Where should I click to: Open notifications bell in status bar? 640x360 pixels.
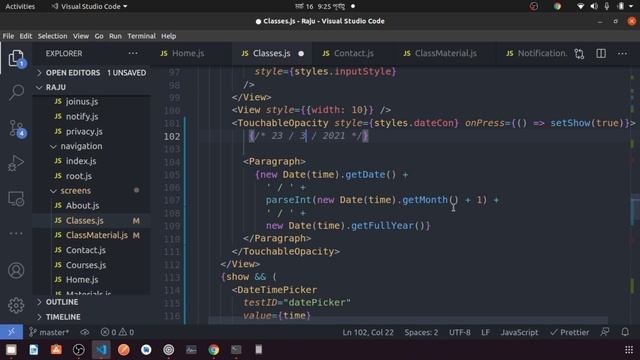pyautogui.click(x=625, y=332)
